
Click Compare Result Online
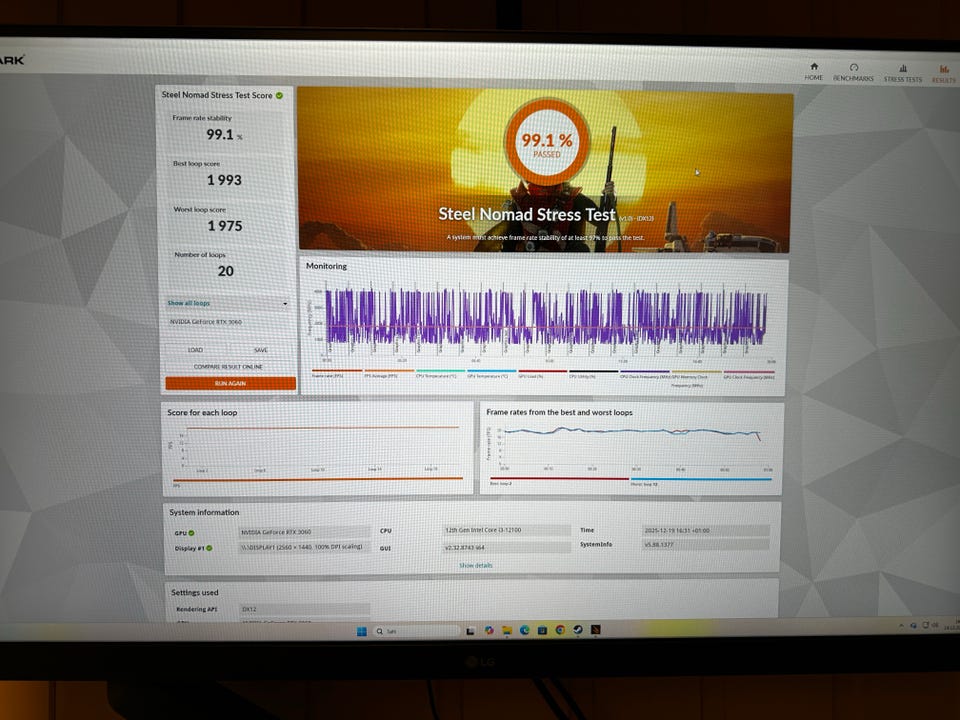point(228,366)
